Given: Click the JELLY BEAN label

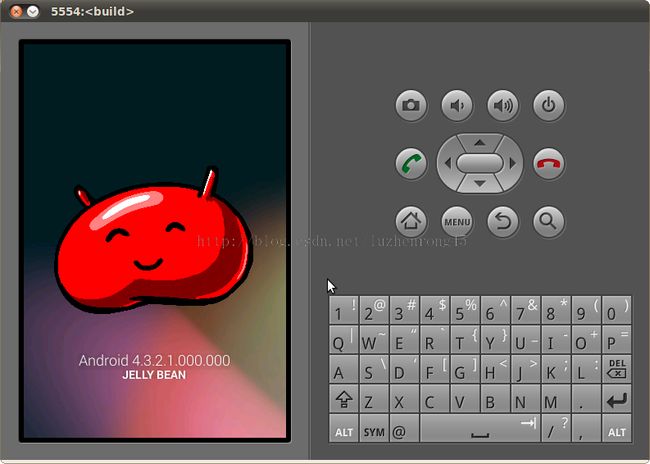Looking at the screenshot, I should pyautogui.click(x=154, y=375).
